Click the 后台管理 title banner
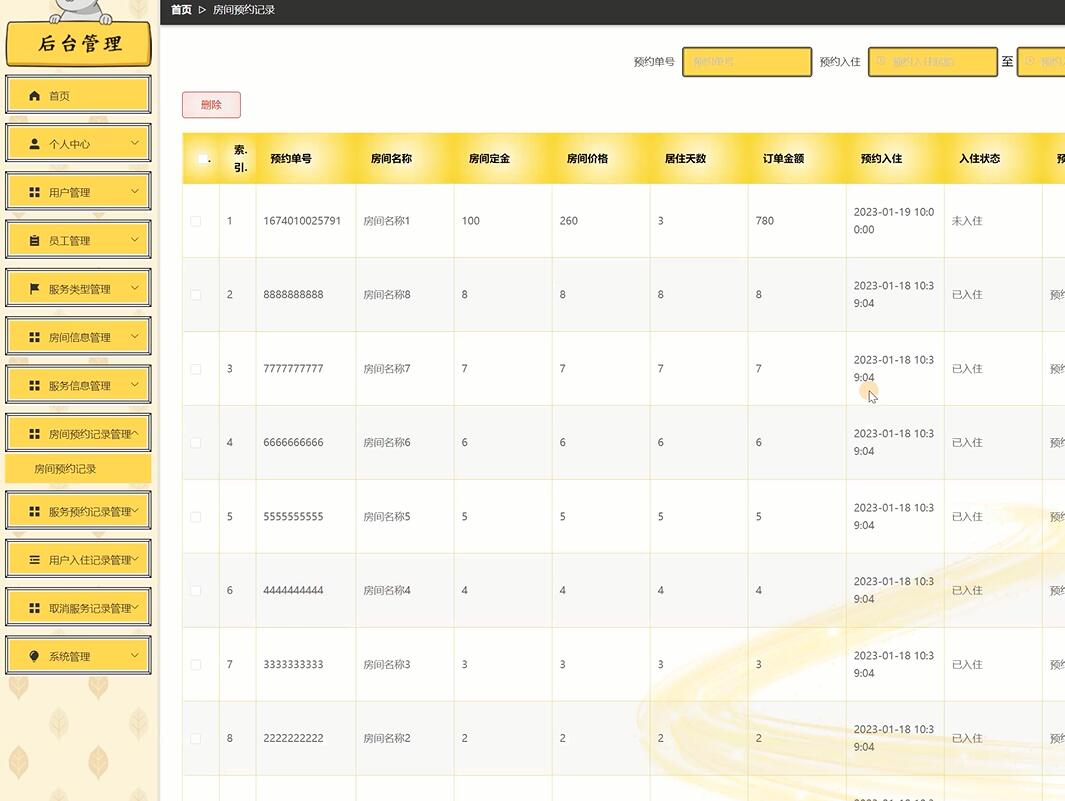The image size is (1065, 801). click(79, 44)
